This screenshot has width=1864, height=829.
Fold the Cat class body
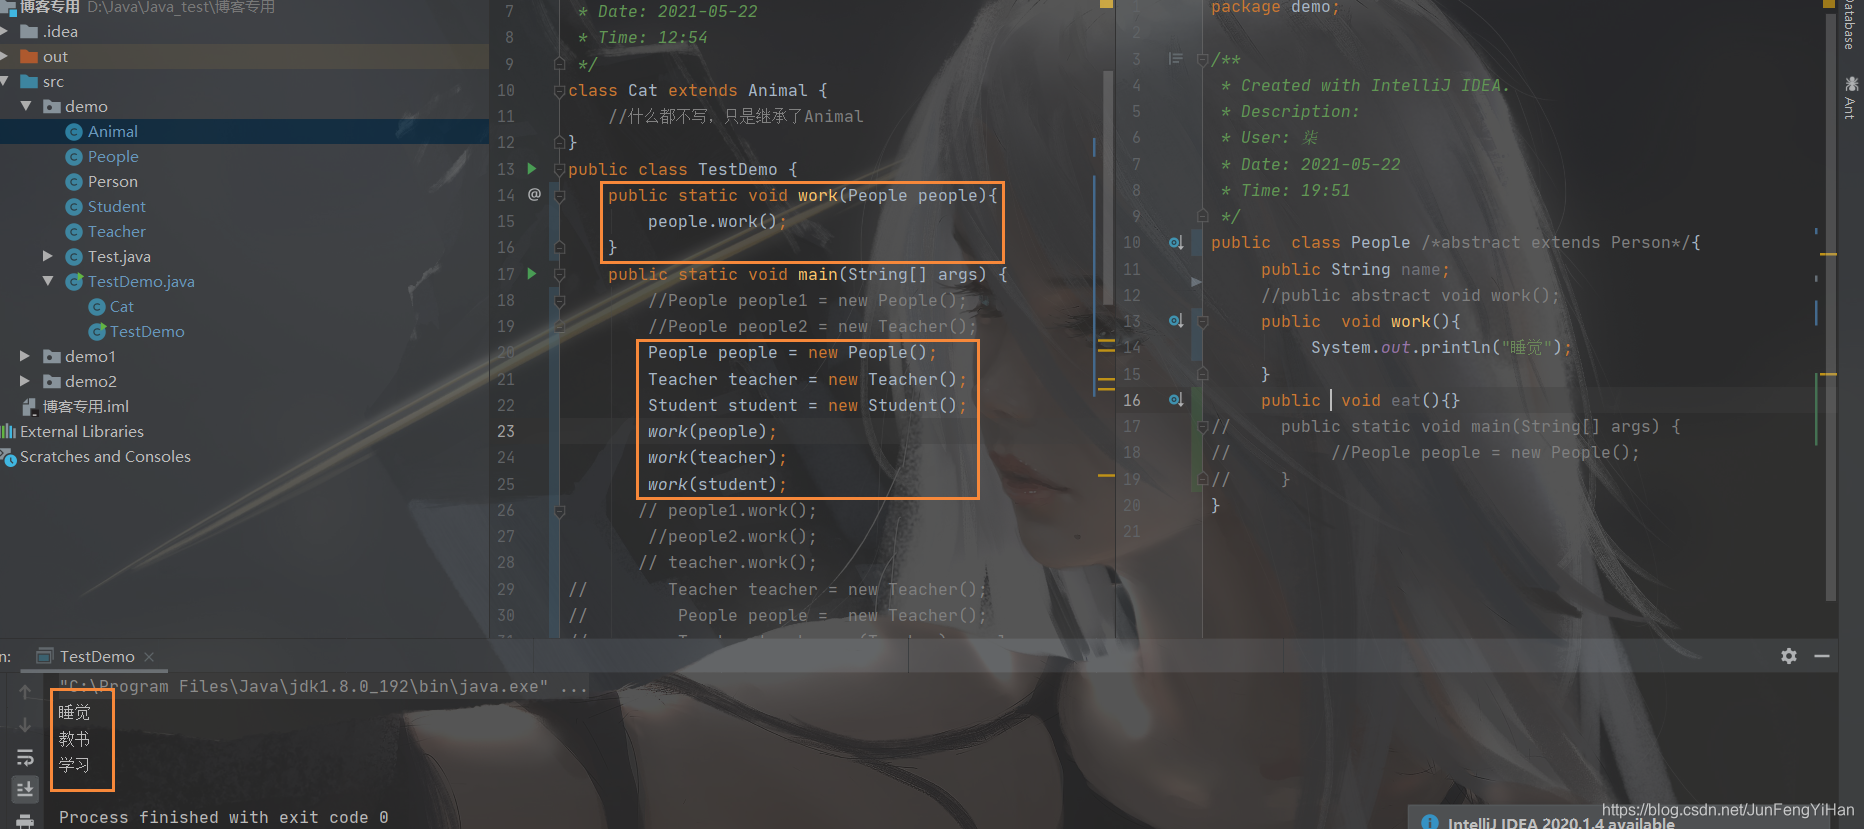tap(559, 91)
